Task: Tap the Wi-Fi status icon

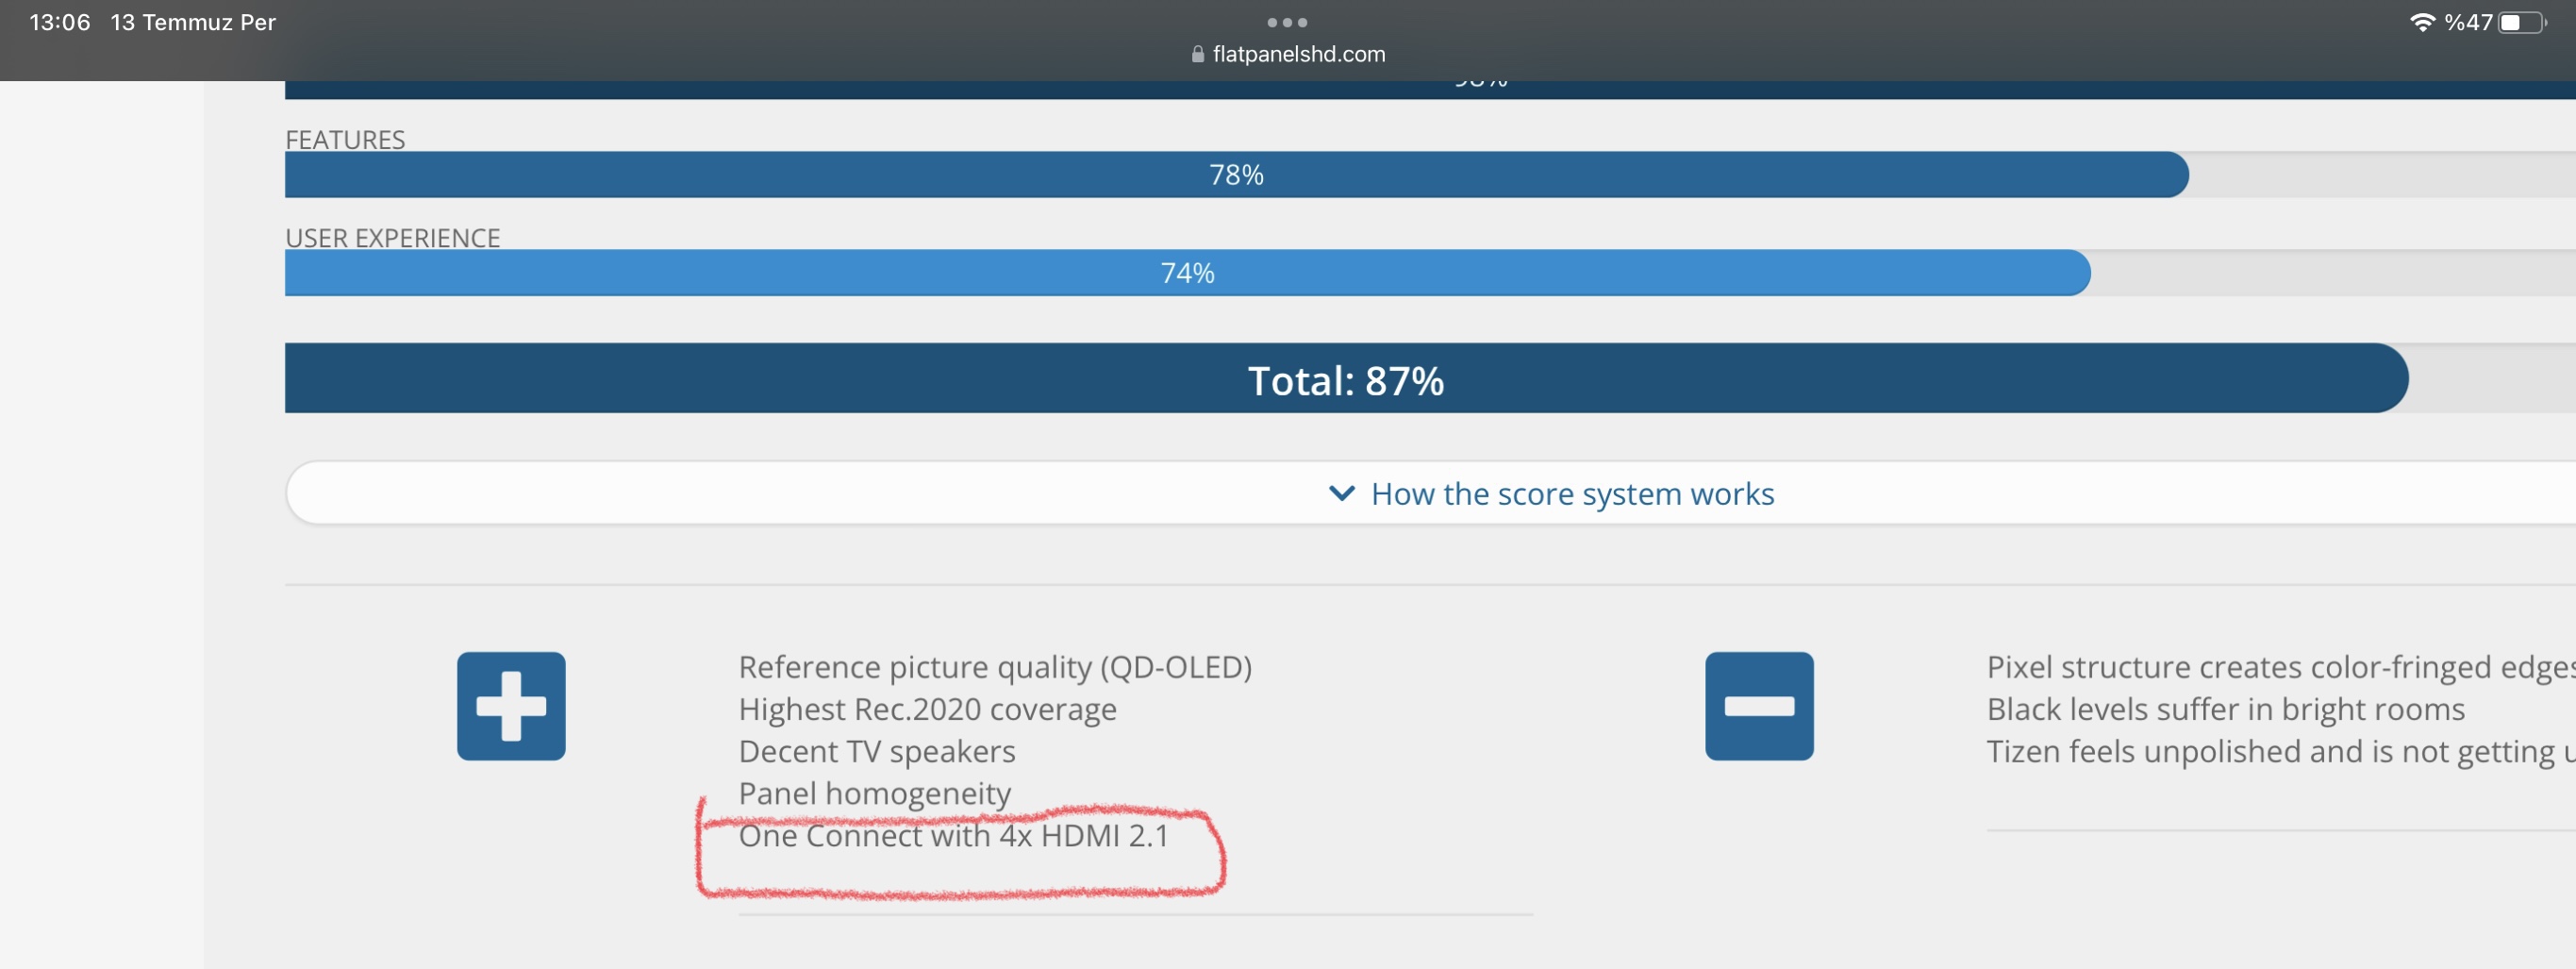Action: point(2422,22)
